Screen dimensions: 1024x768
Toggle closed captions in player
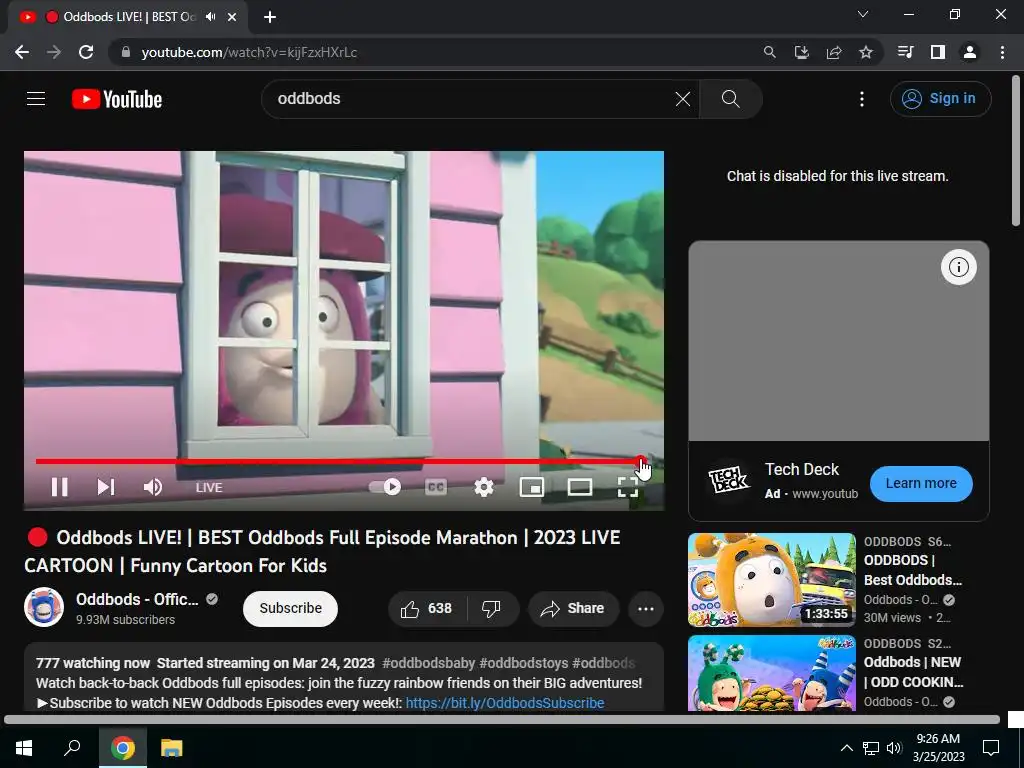[x=436, y=487]
